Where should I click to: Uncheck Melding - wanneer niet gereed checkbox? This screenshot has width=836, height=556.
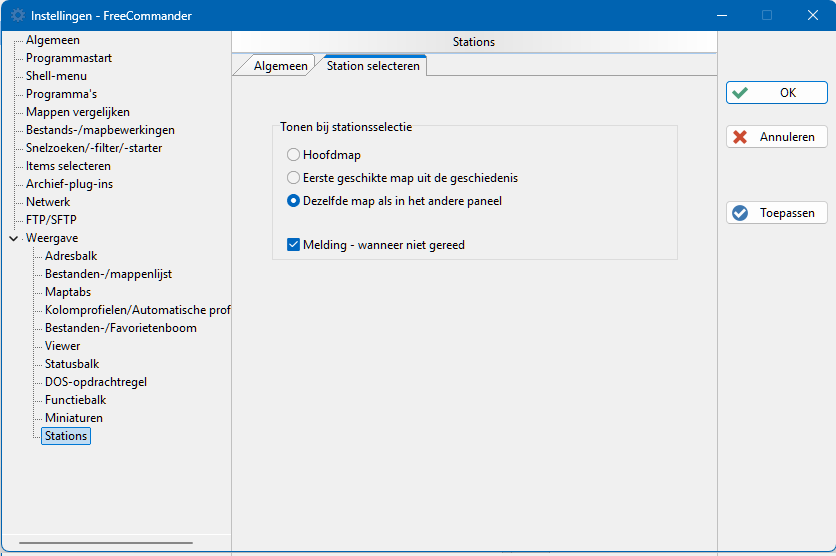point(293,245)
